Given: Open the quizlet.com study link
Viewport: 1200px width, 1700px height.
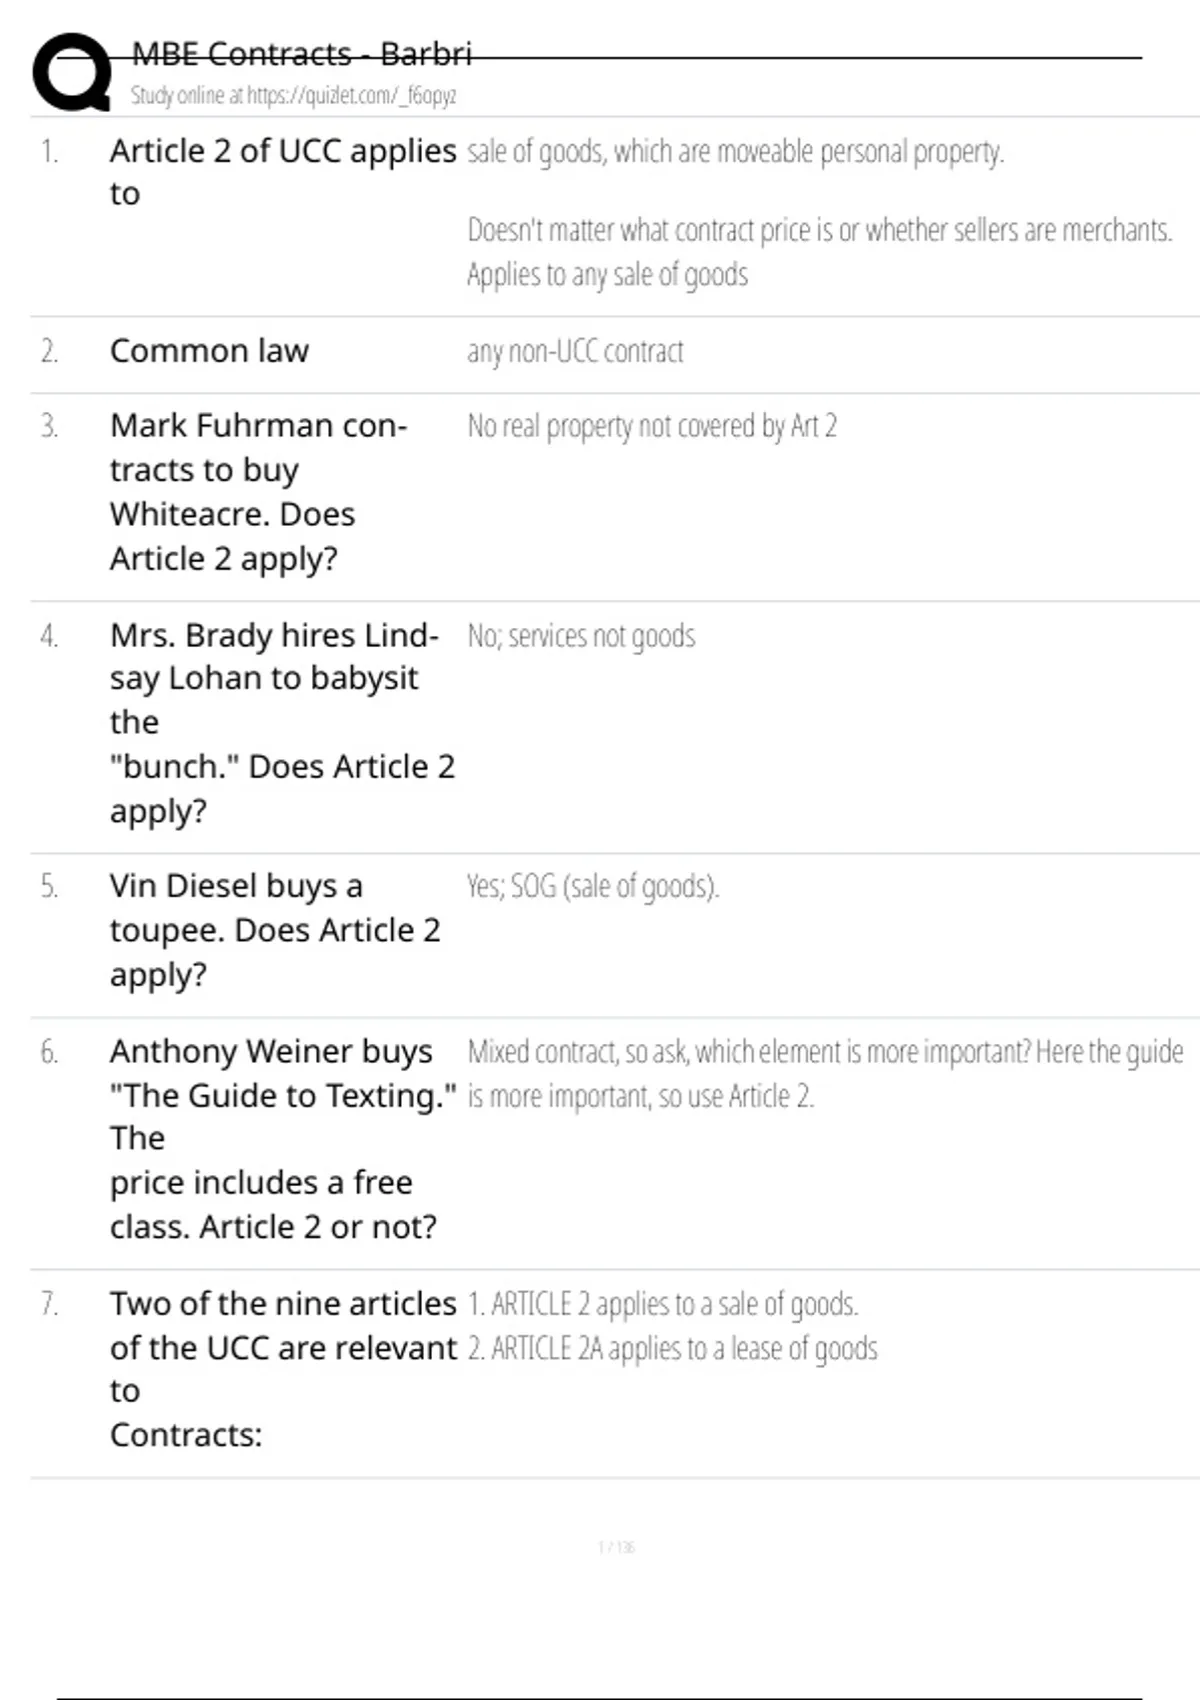Looking at the screenshot, I should point(293,96).
